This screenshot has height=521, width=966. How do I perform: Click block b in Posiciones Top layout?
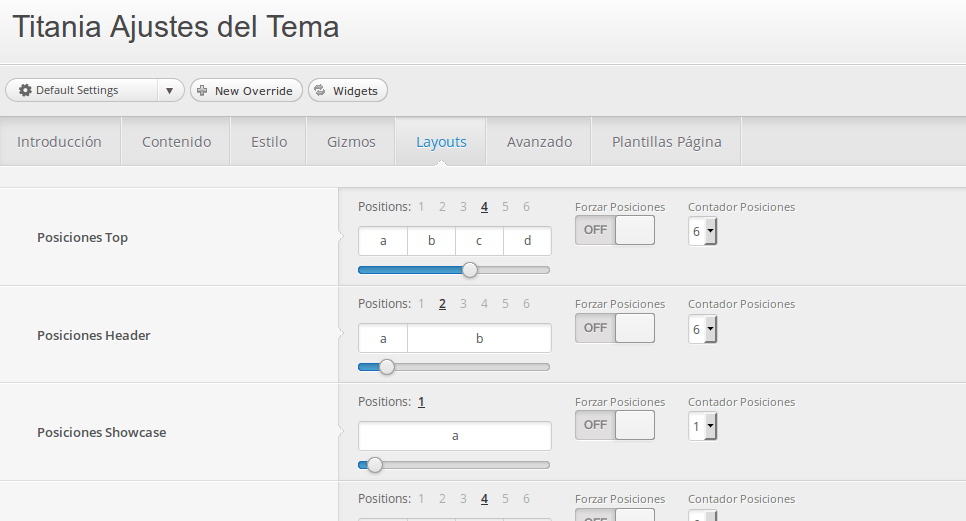pyautogui.click(x=431, y=241)
